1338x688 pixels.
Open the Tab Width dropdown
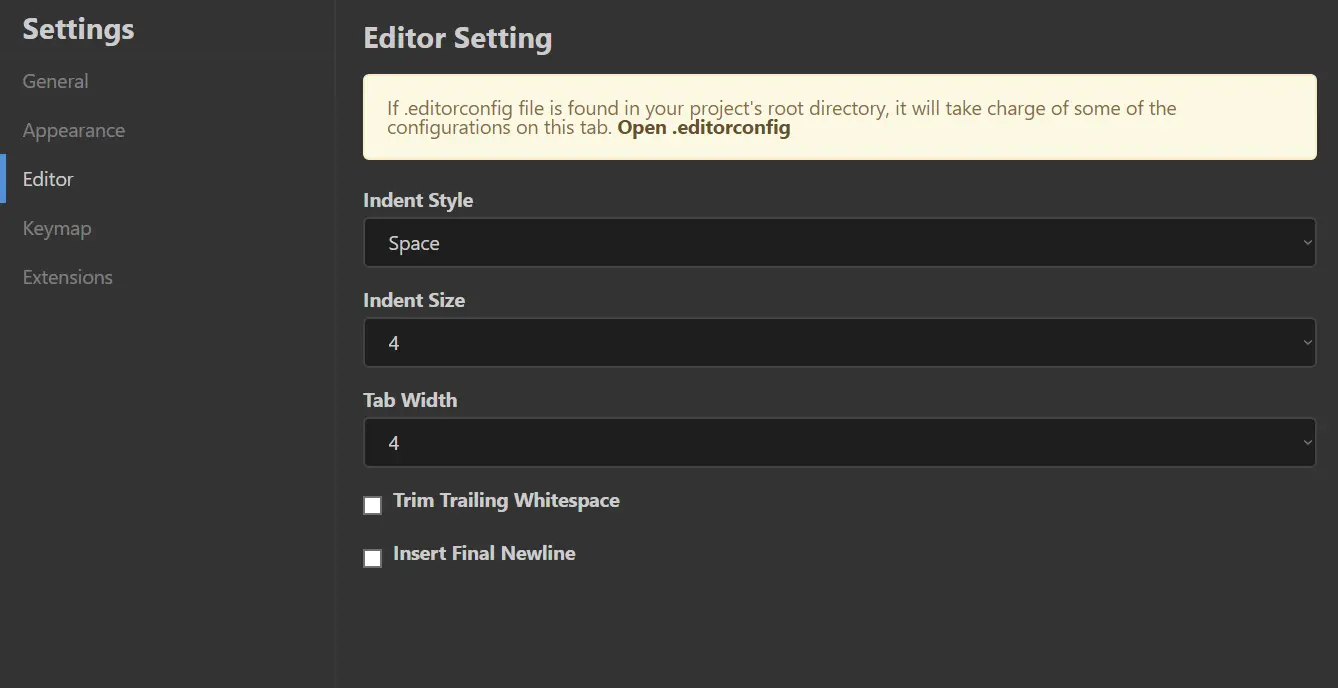(x=839, y=442)
